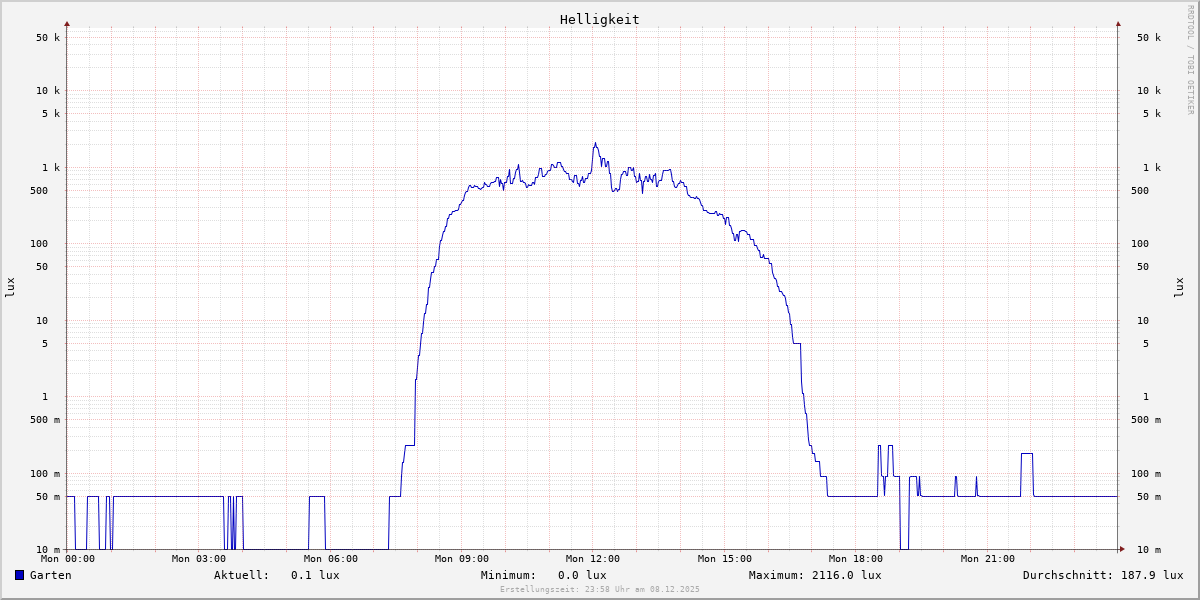This screenshot has height=600, width=1200.
Task: Select the Mon 21:00 time label
Action: pyautogui.click(x=987, y=559)
